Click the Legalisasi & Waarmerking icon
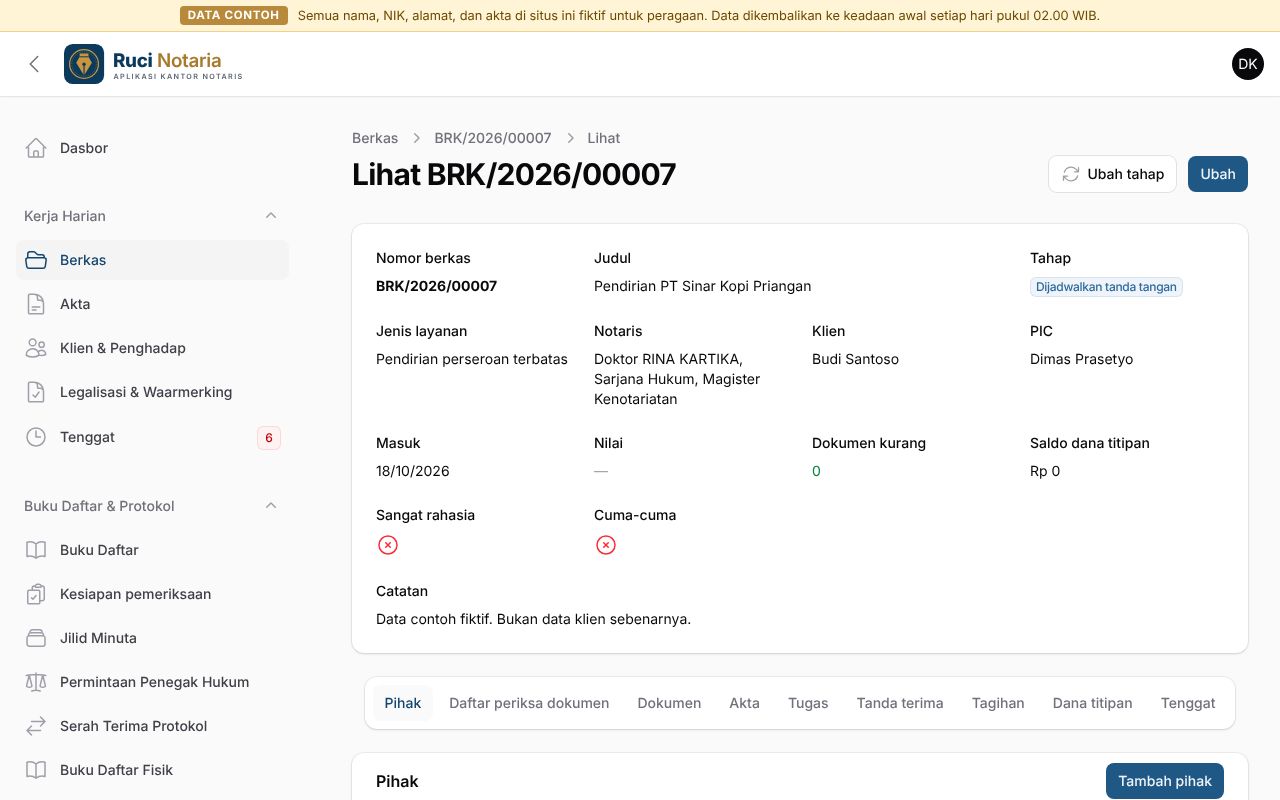 tap(36, 392)
